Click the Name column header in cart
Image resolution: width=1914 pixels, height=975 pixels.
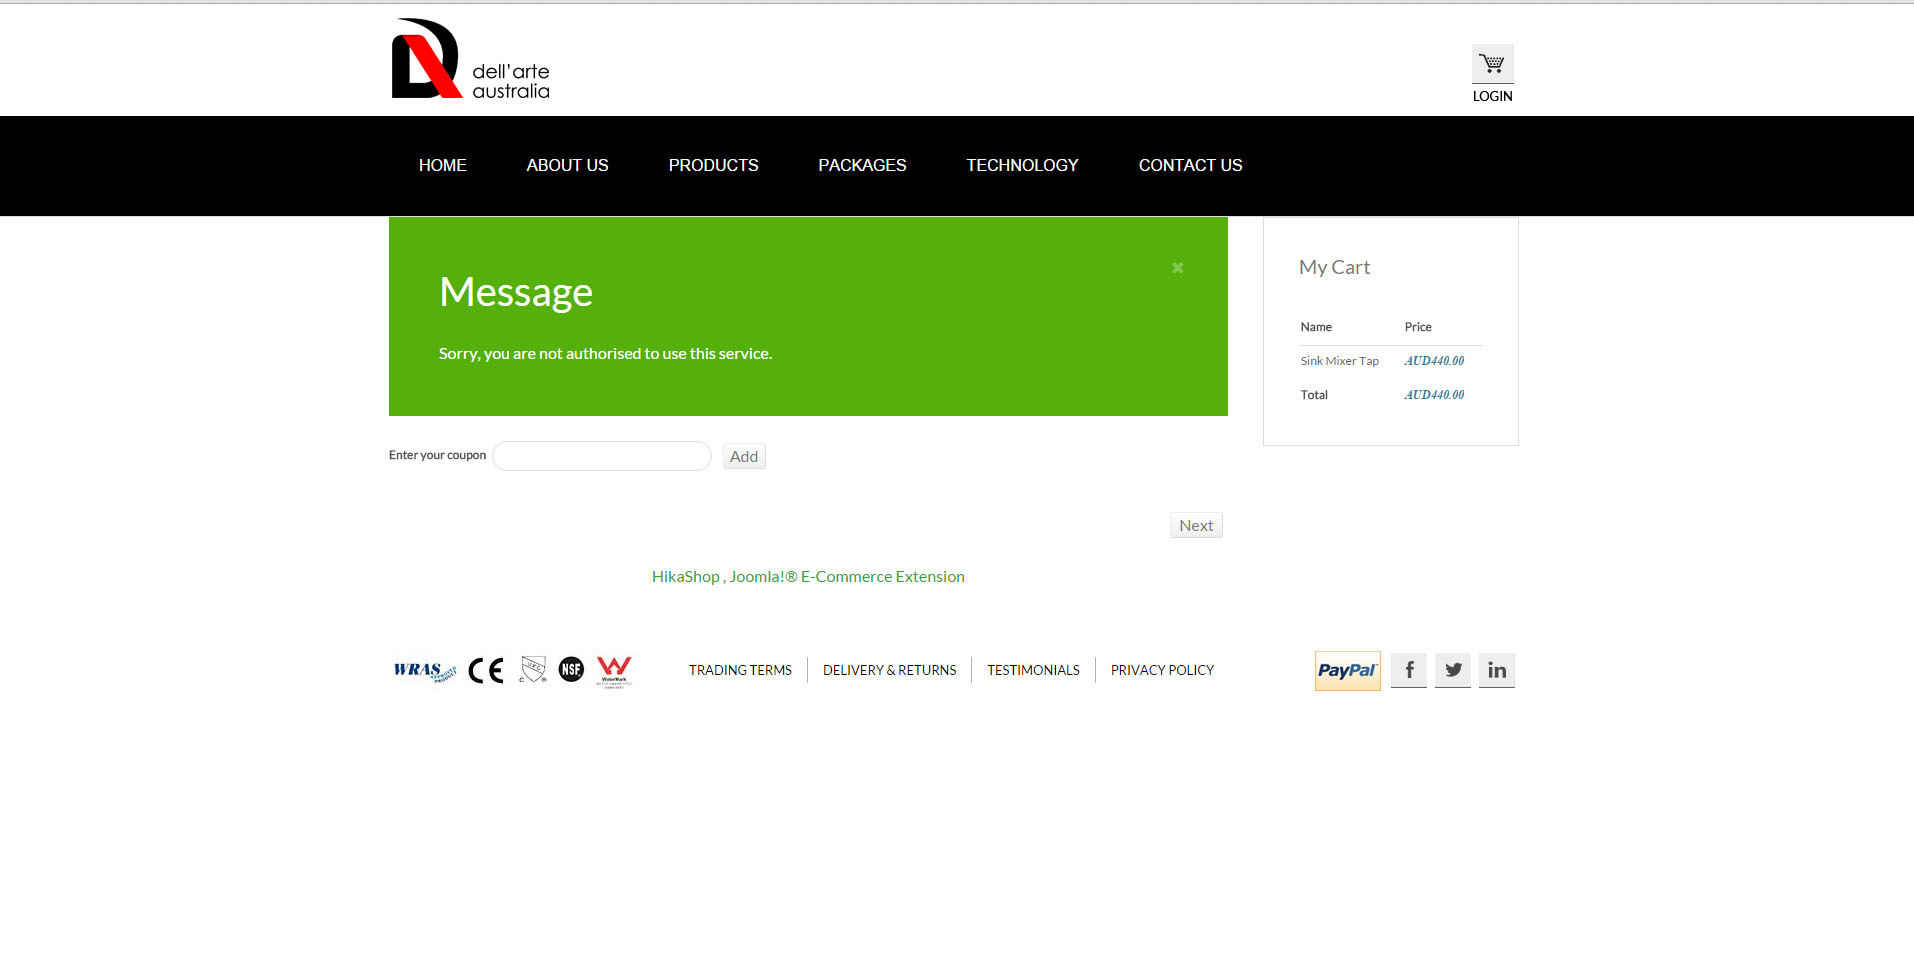1316,327
